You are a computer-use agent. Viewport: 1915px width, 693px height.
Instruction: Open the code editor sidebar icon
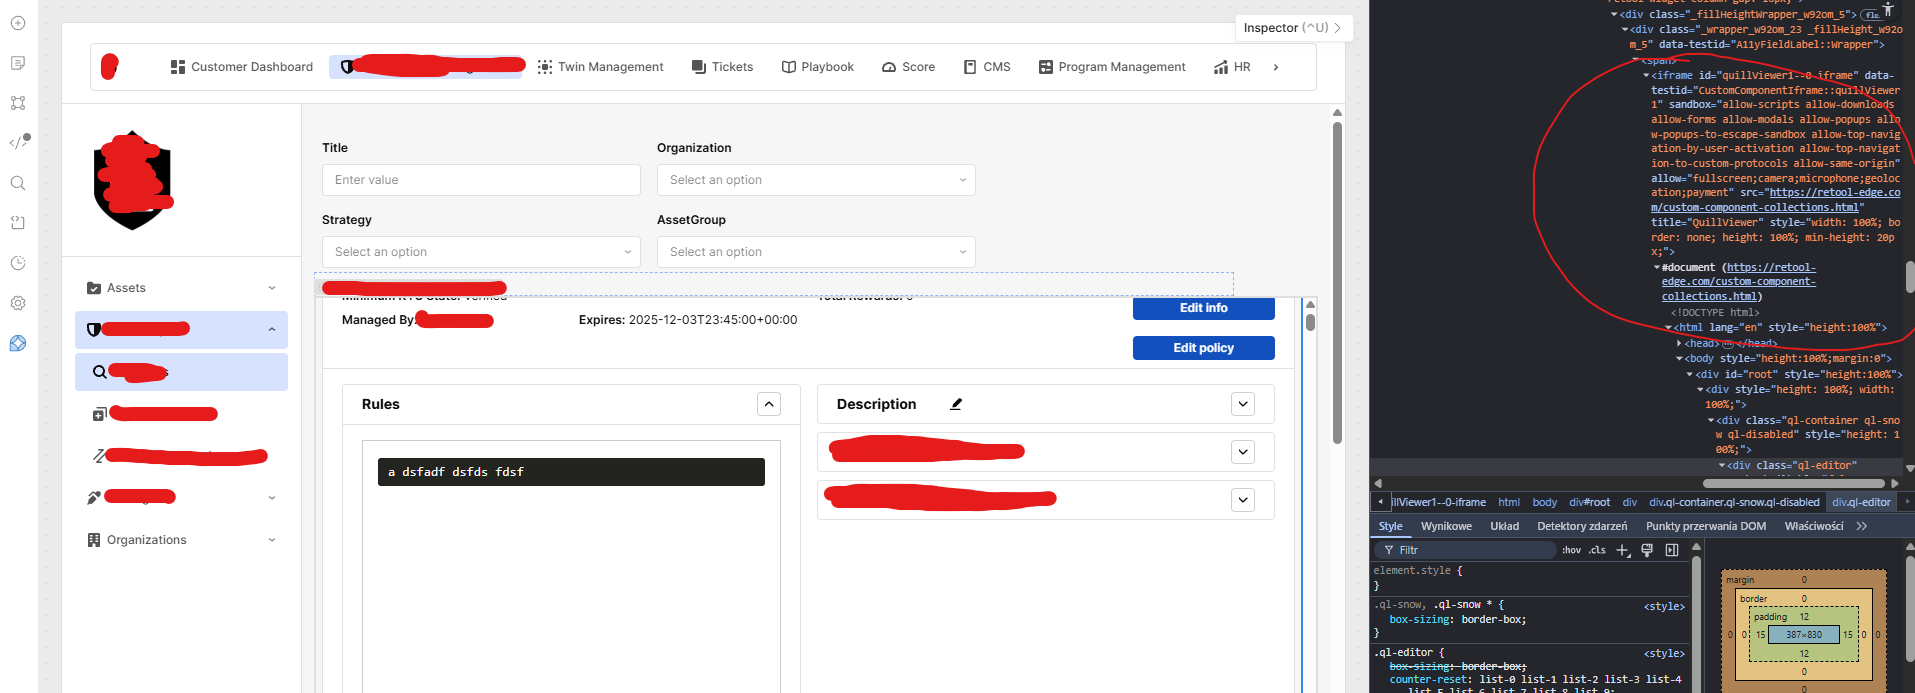(18, 142)
